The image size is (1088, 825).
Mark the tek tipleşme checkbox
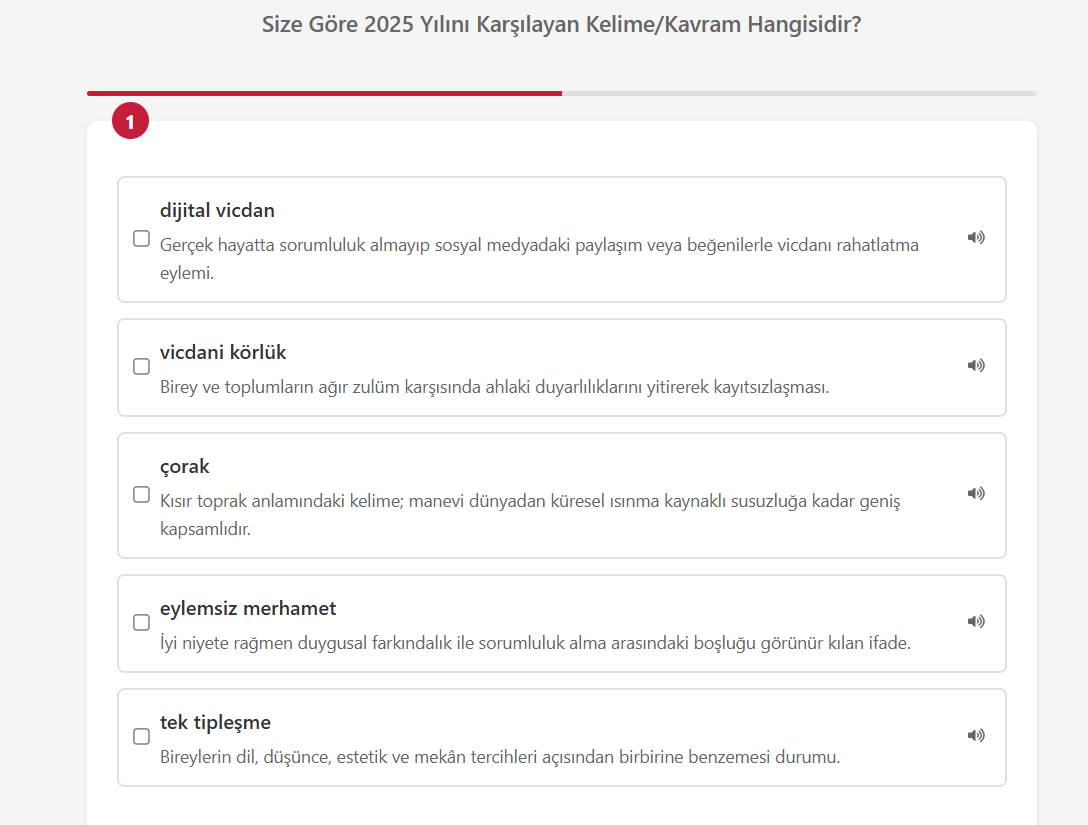[x=142, y=736]
